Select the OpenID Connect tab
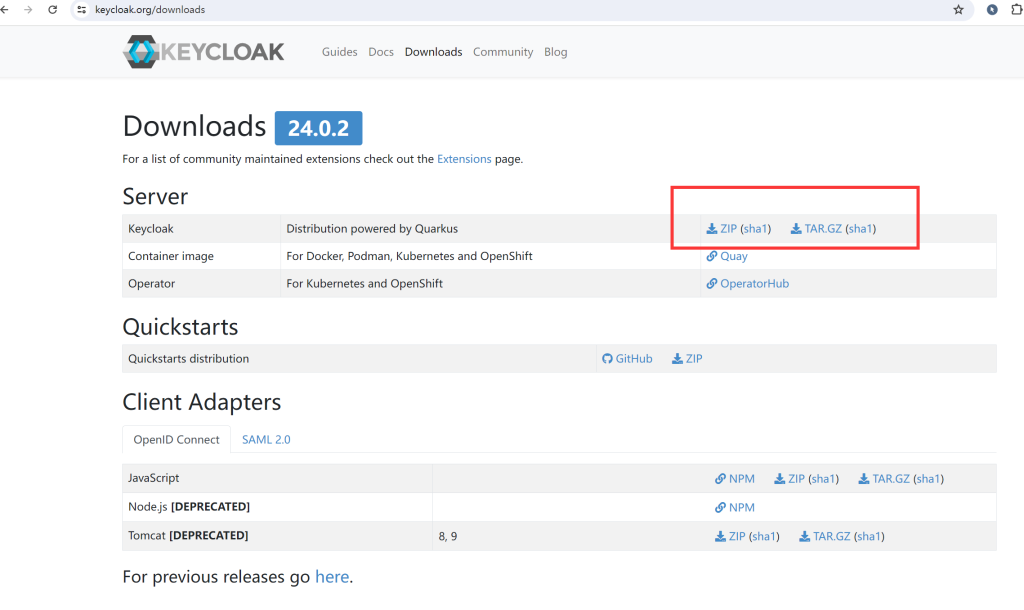The height and width of the screenshot is (610, 1024). pyautogui.click(x=176, y=440)
